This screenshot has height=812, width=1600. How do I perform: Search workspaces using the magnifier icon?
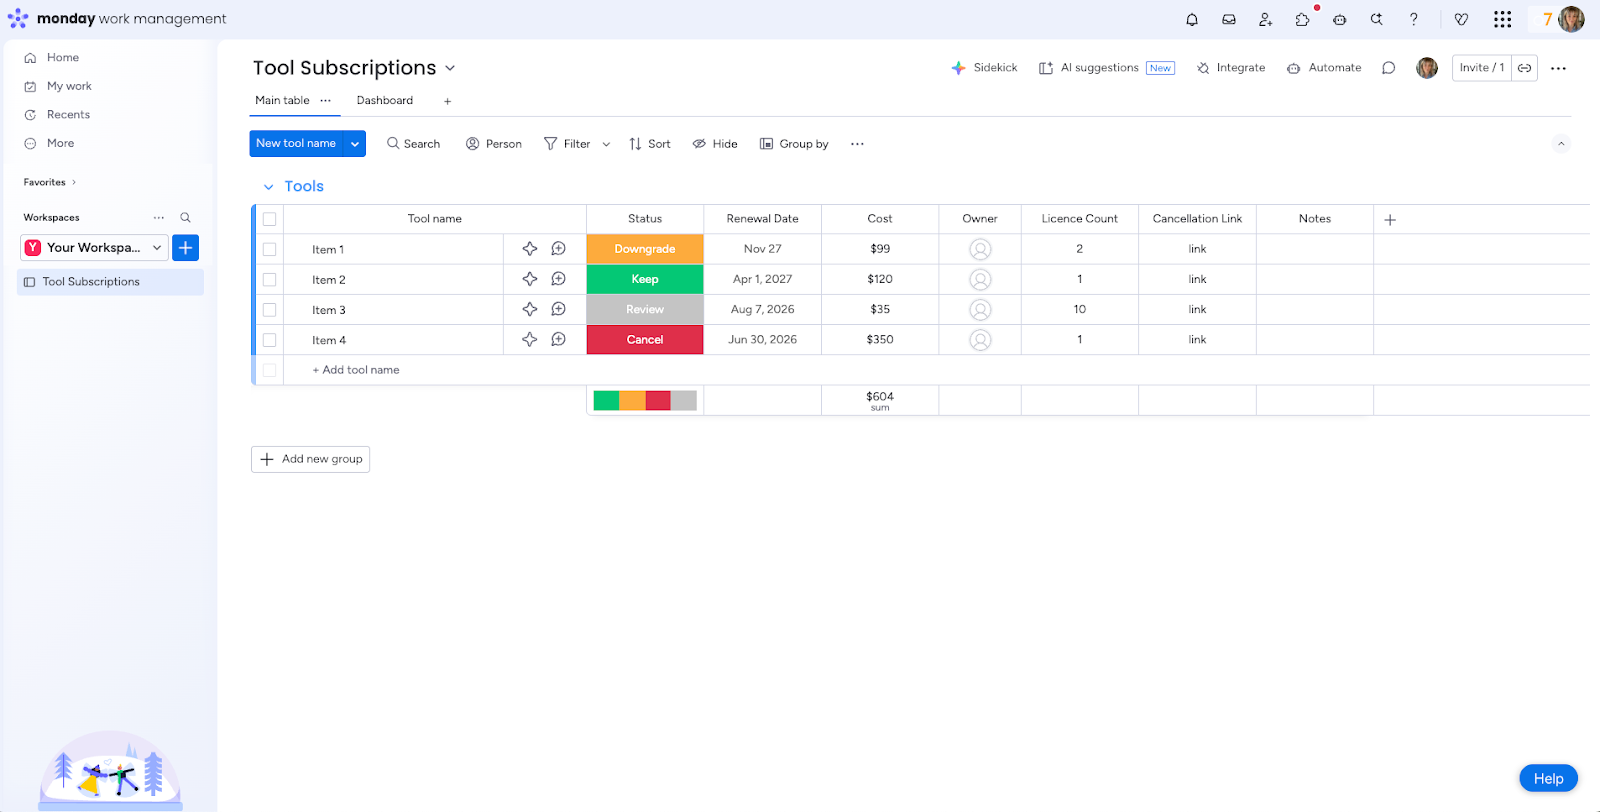click(x=185, y=218)
